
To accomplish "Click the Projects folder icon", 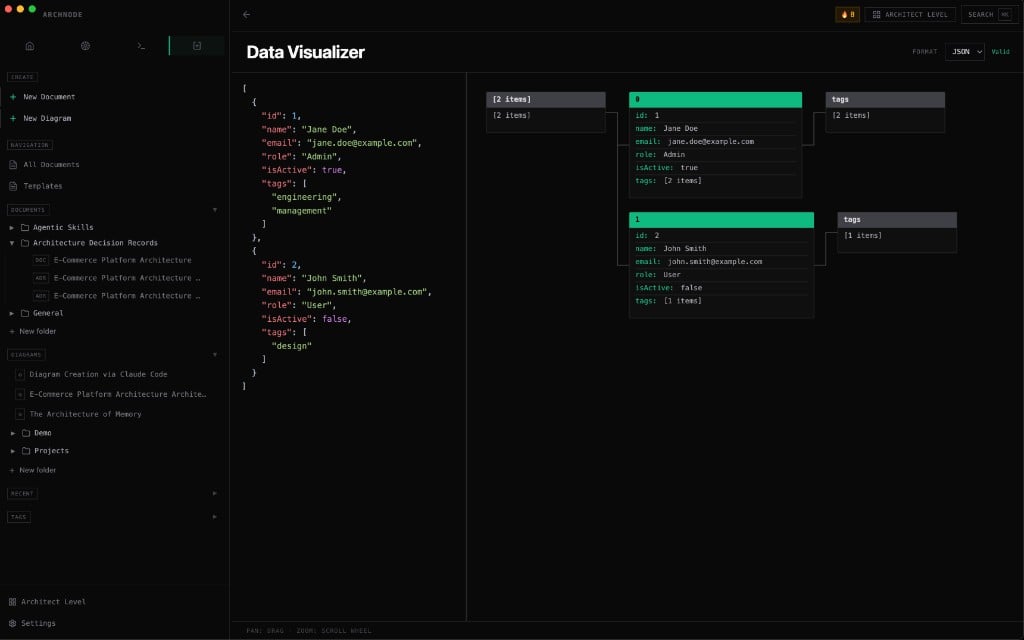I will (x=26, y=451).
